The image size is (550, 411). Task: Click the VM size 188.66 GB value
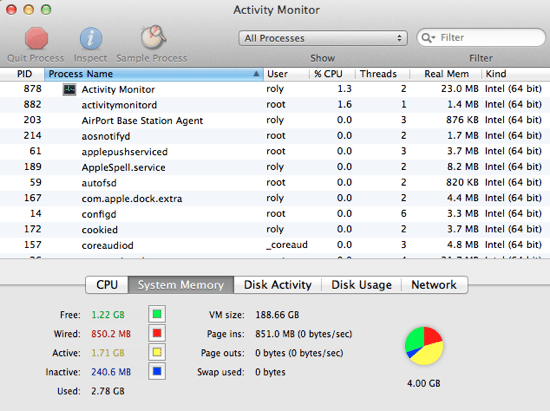click(277, 315)
